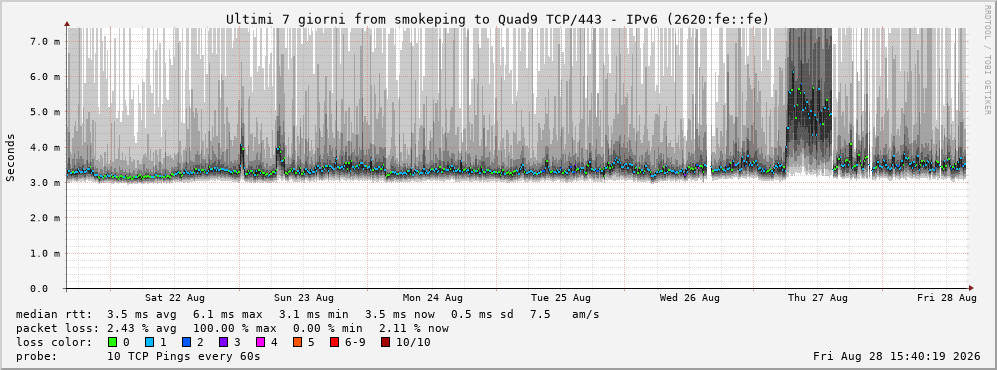The image size is (997, 370).
Task: Click the Sun 23 Aug axis label
Action: click(304, 298)
